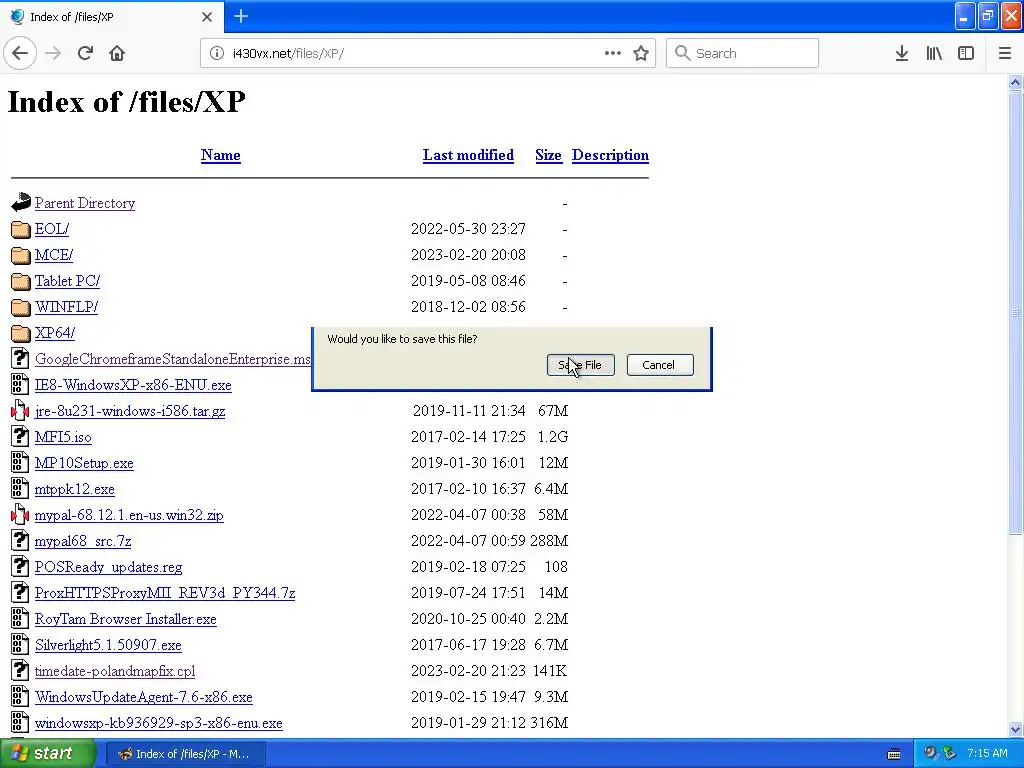Sort listing by Name column
Image resolution: width=1024 pixels, height=768 pixels.
(221, 155)
